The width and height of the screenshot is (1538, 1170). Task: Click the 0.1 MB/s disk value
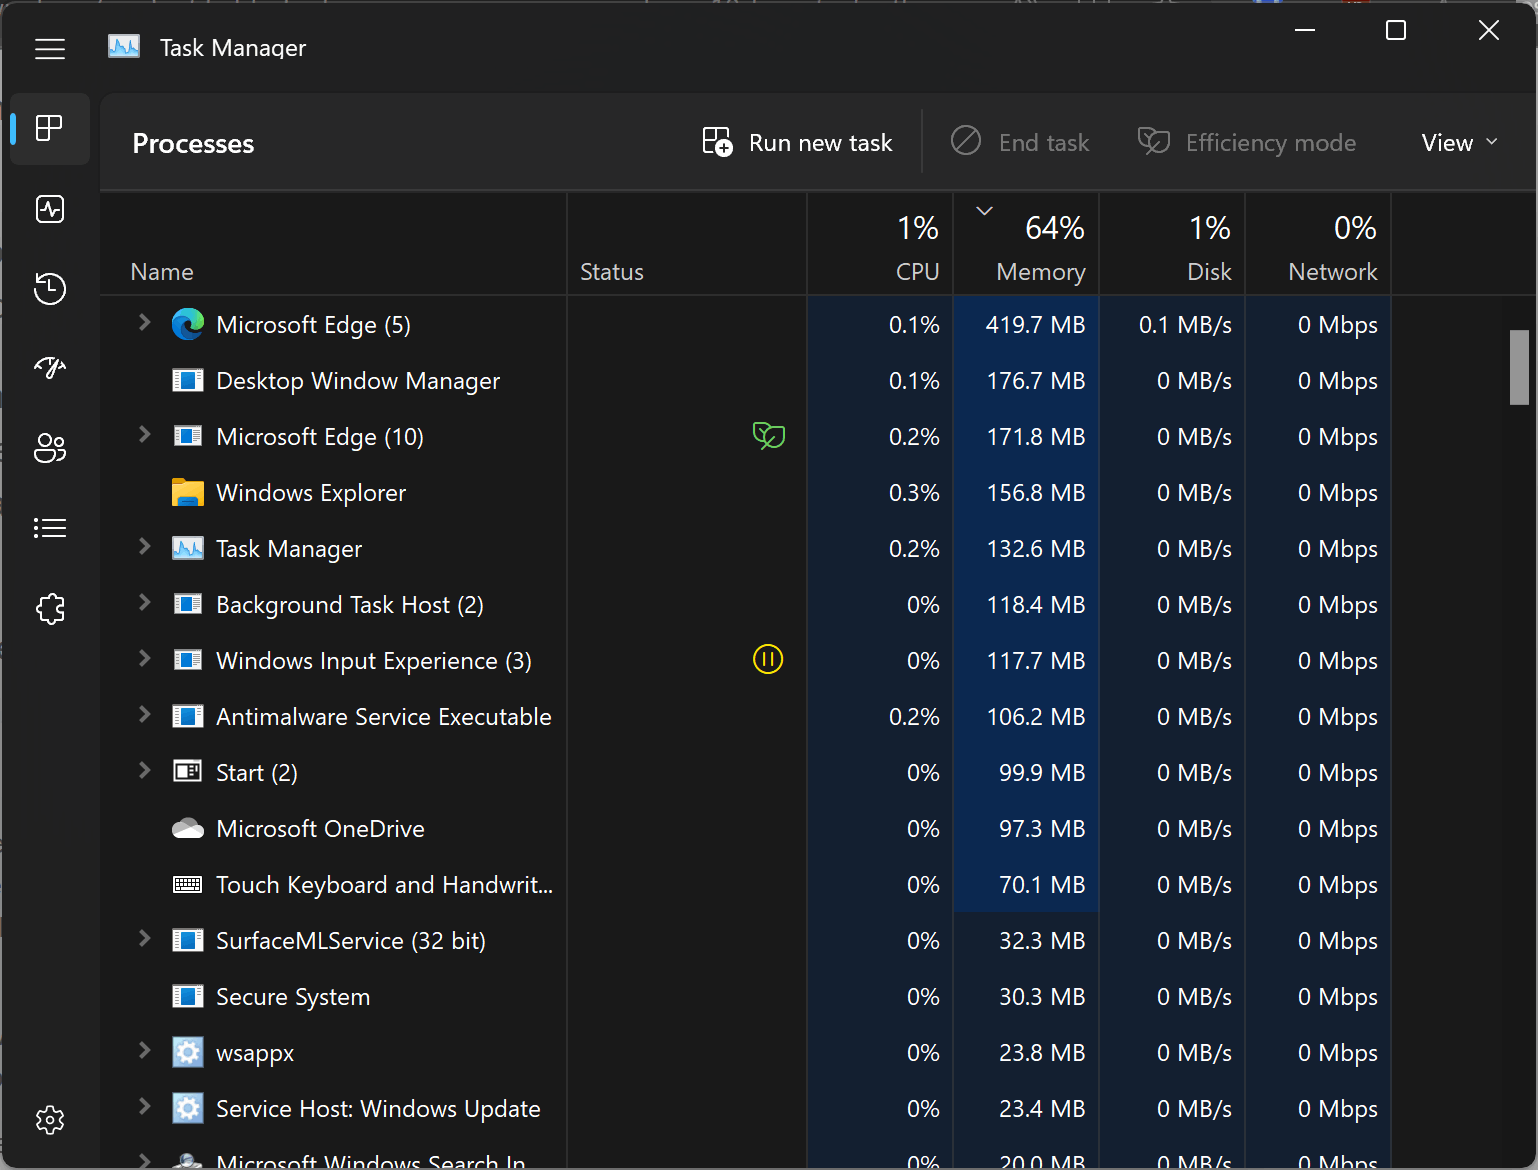[x=1185, y=325]
